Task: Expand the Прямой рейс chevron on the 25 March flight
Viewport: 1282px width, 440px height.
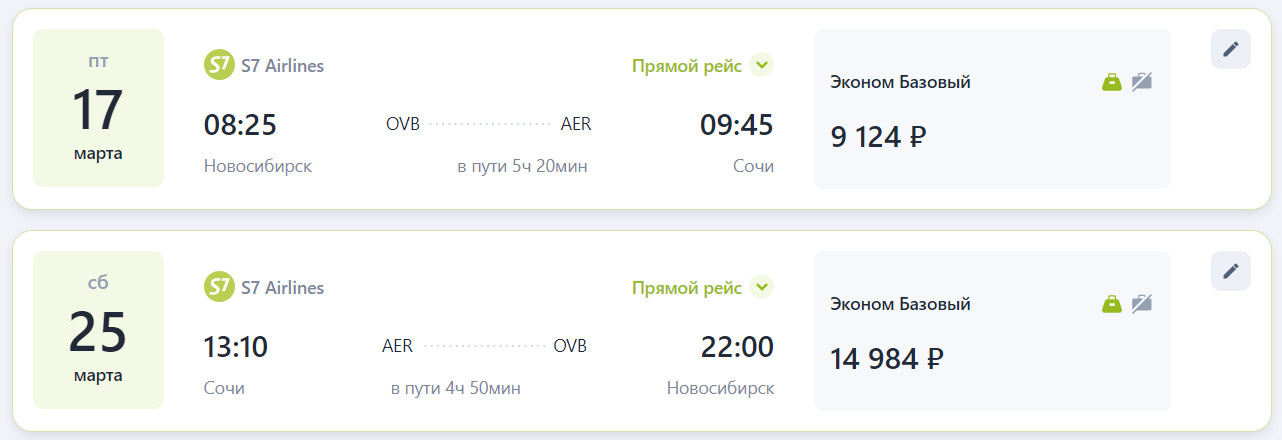Action: tap(762, 288)
